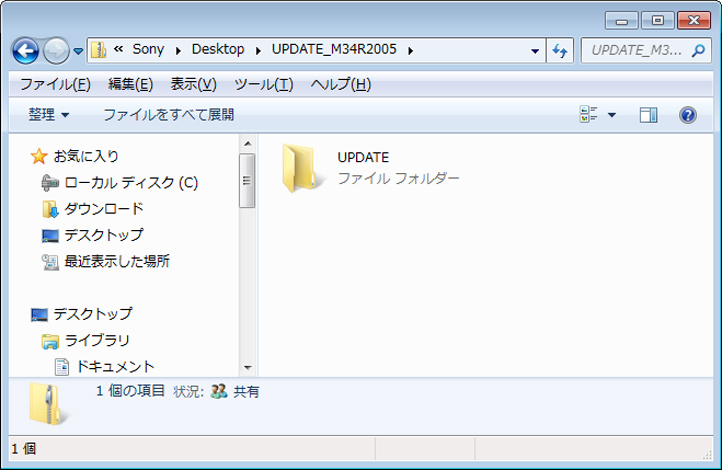The width and height of the screenshot is (723, 470).
Task: Open ダウンロード folder in favorites
Action: tap(104, 209)
